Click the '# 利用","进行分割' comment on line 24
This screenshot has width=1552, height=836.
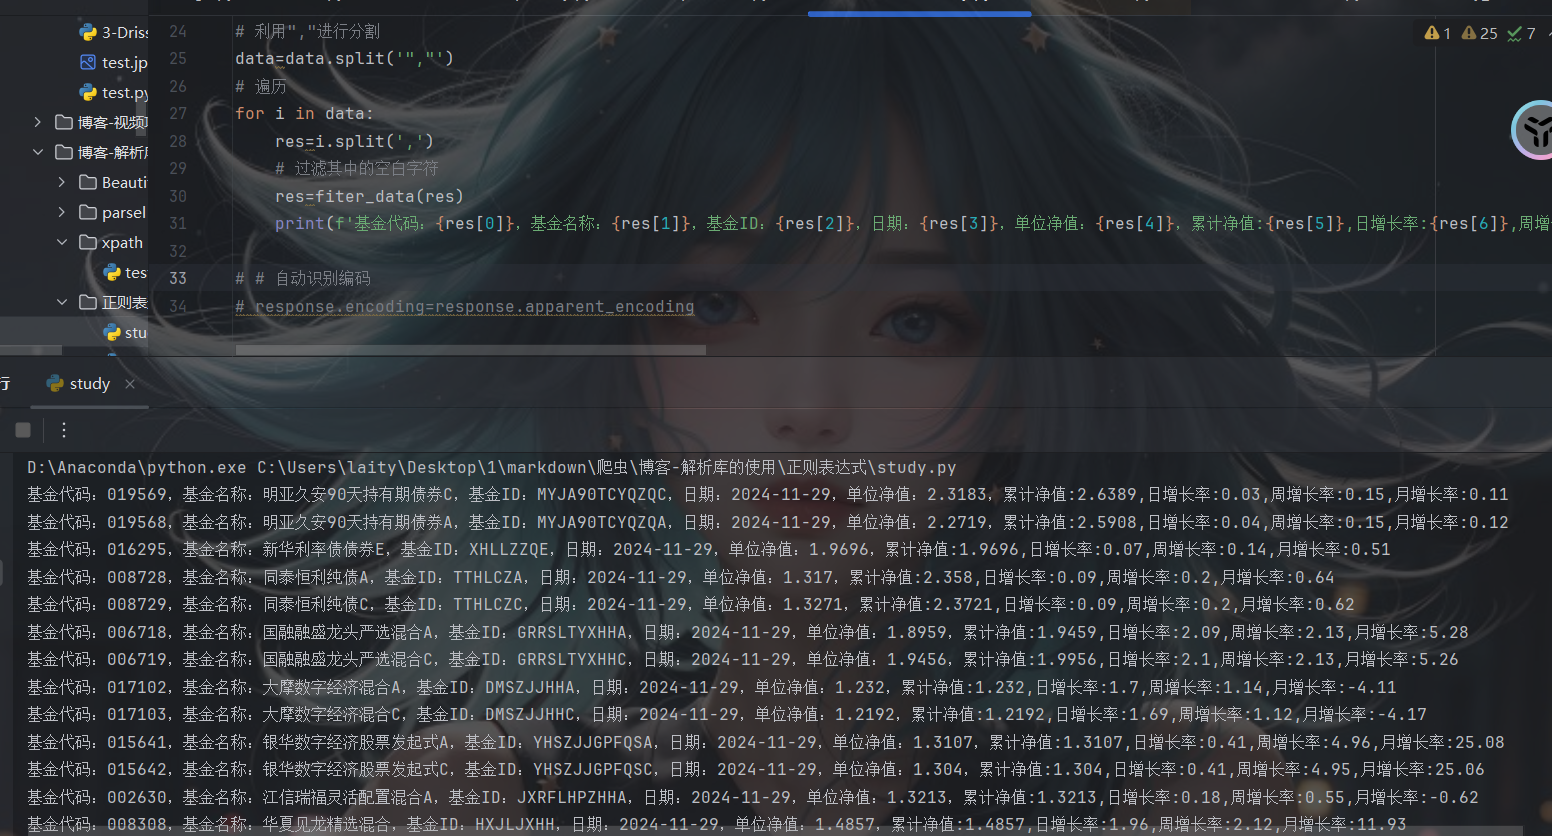(x=308, y=31)
